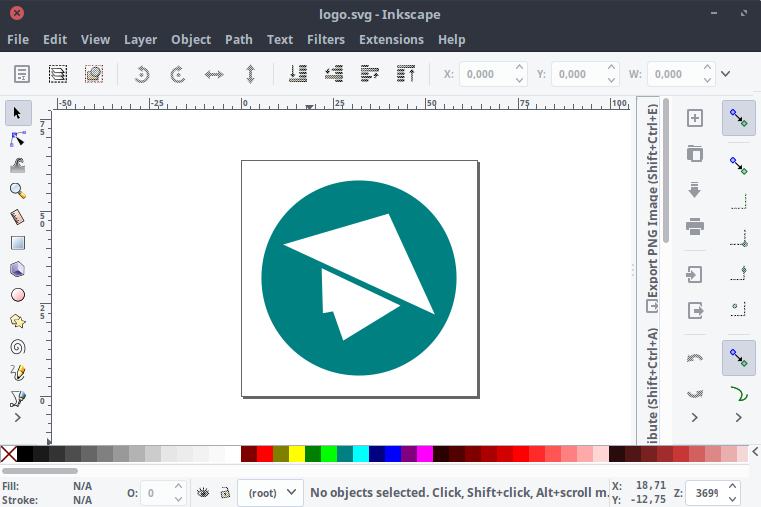
Task: Open the Extensions menu
Action: (391, 40)
